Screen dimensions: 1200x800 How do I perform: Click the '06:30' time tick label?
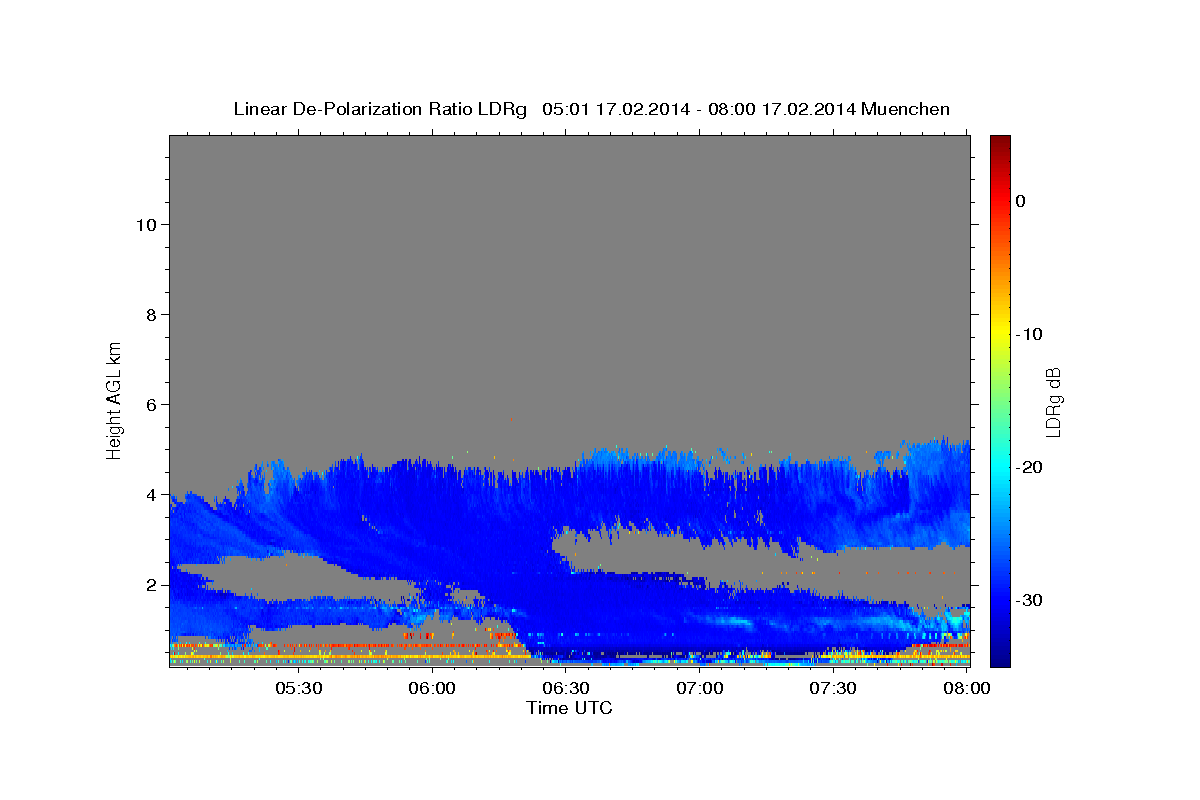pyautogui.click(x=566, y=689)
